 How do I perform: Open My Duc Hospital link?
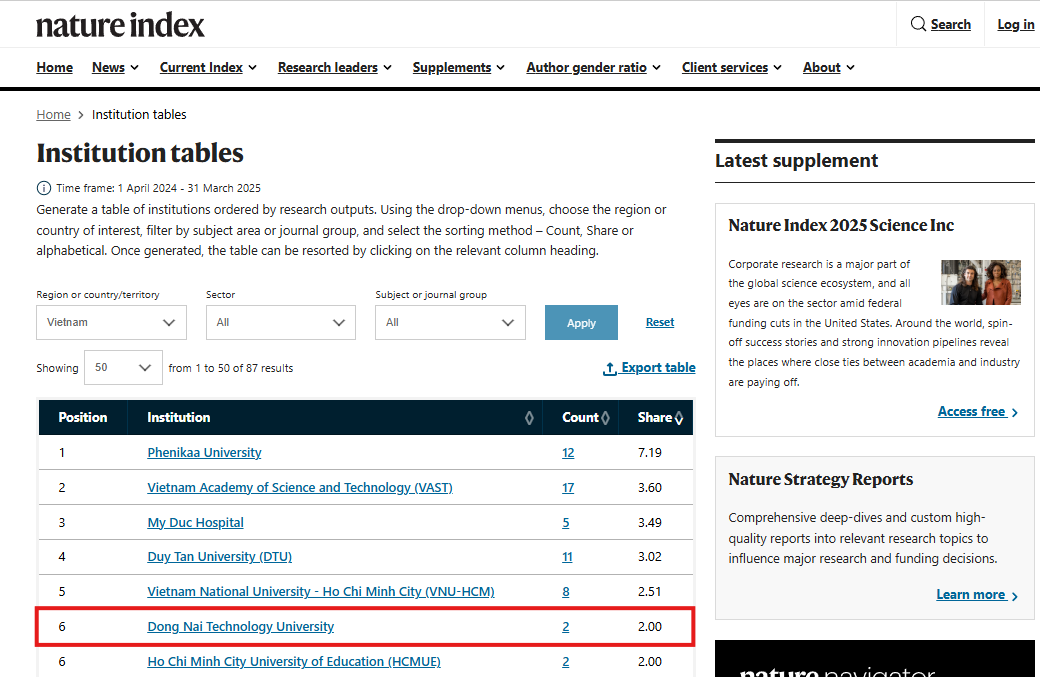tap(195, 523)
